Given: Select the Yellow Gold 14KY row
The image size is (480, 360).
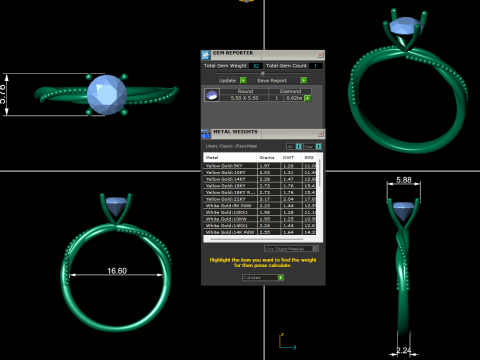Looking at the screenshot, I should 260,179.
